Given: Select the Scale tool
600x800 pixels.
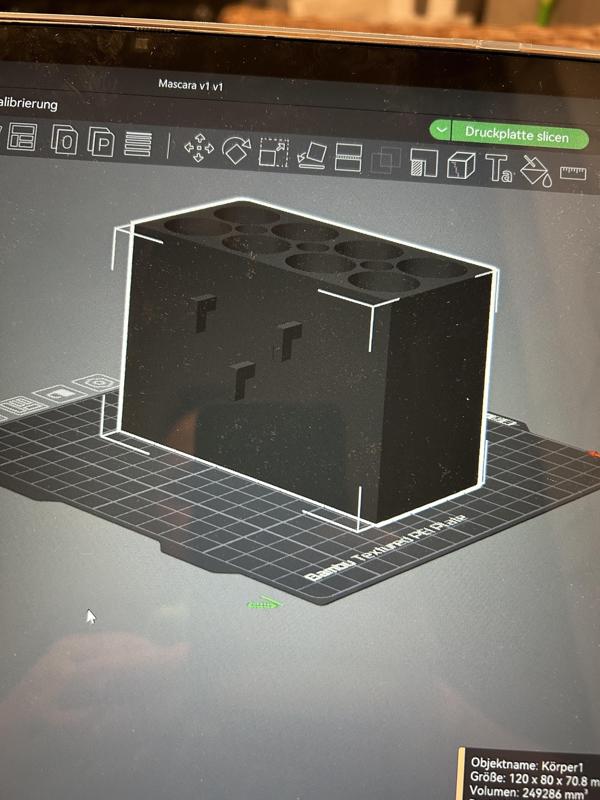Looking at the screenshot, I should pyautogui.click(x=273, y=152).
